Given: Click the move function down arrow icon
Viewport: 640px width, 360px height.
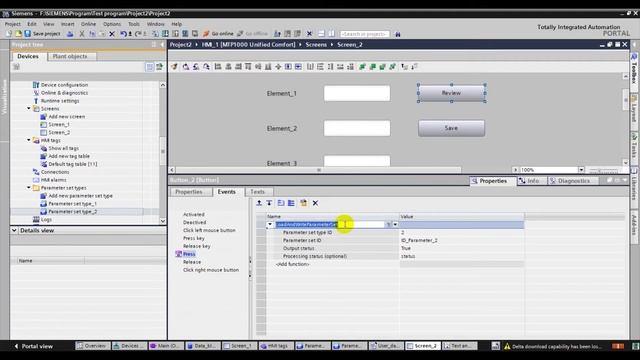Looking at the screenshot, I should tap(269, 203).
